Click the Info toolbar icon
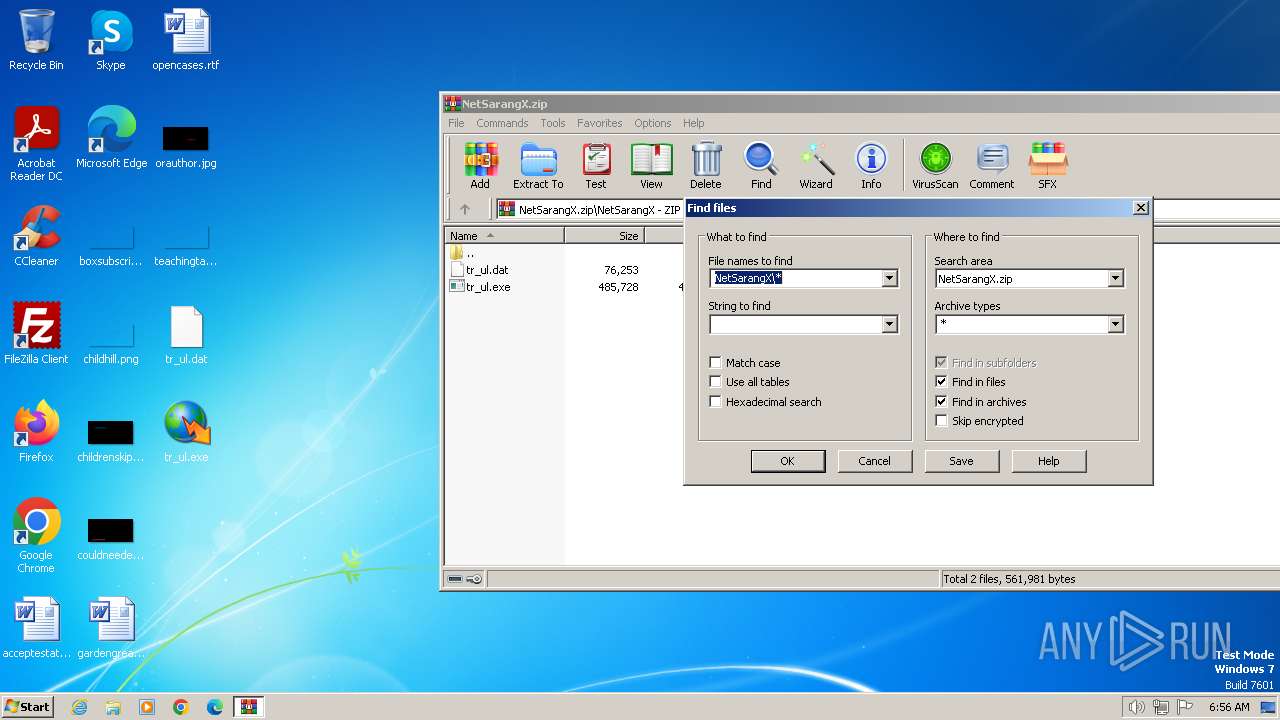1280x720 pixels. tap(871, 165)
